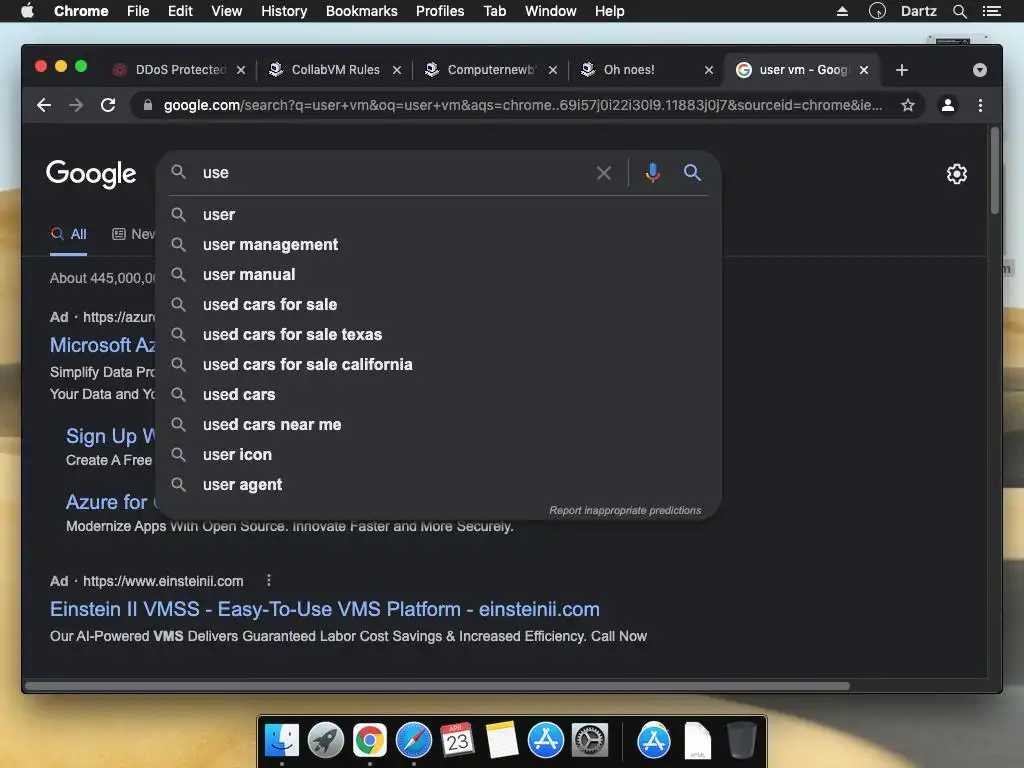Viewport: 1024px width, 768px height.
Task: Open the tab search dropdown arrow
Action: coord(979,70)
